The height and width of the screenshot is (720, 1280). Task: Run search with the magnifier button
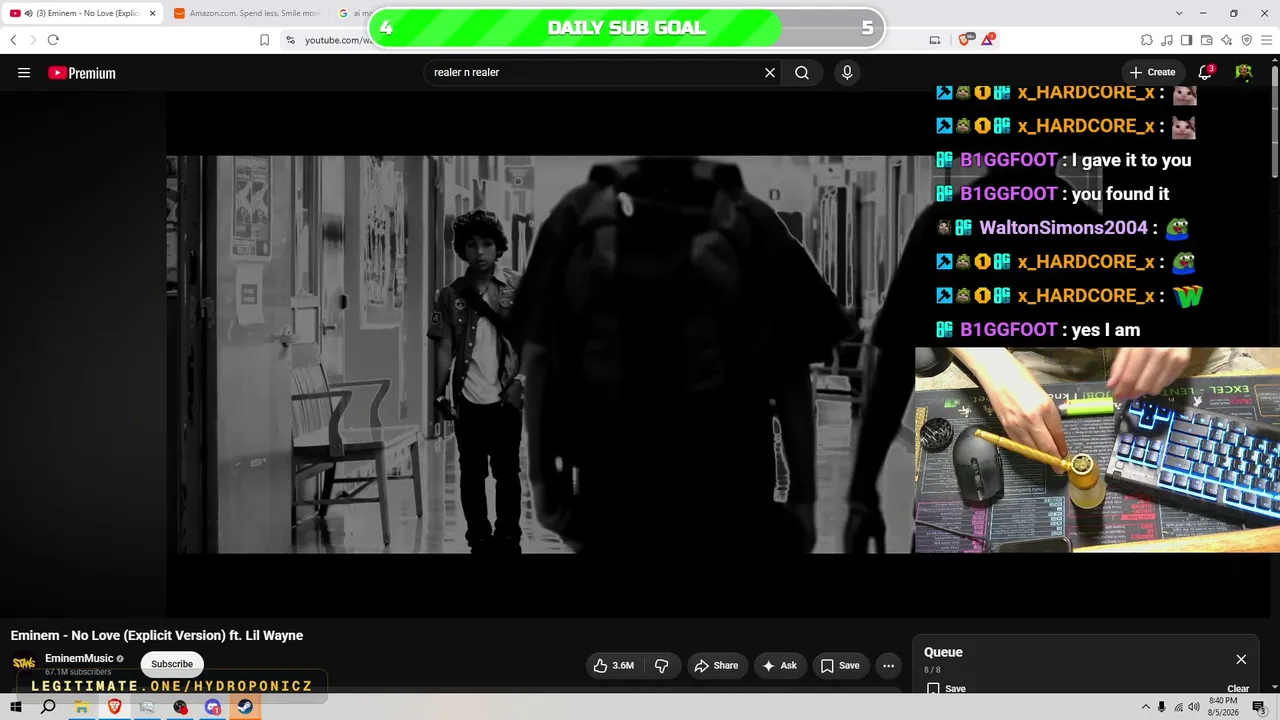coord(802,73)
